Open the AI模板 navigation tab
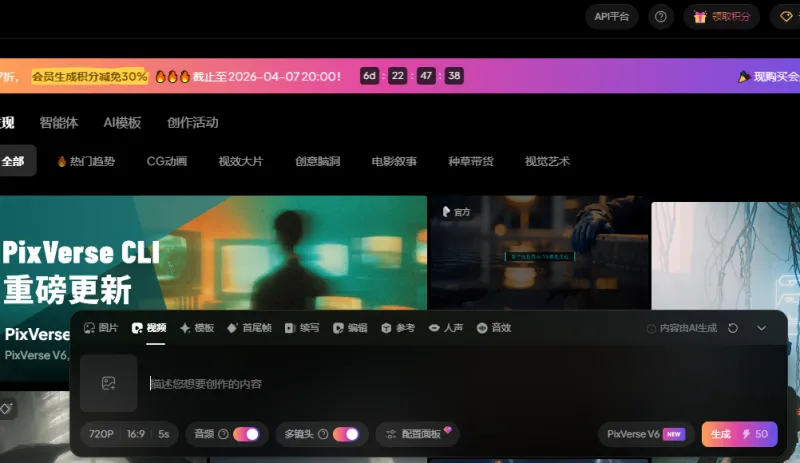Image resolution: width=800 pixels, height=463 pixels. point(122,123)
